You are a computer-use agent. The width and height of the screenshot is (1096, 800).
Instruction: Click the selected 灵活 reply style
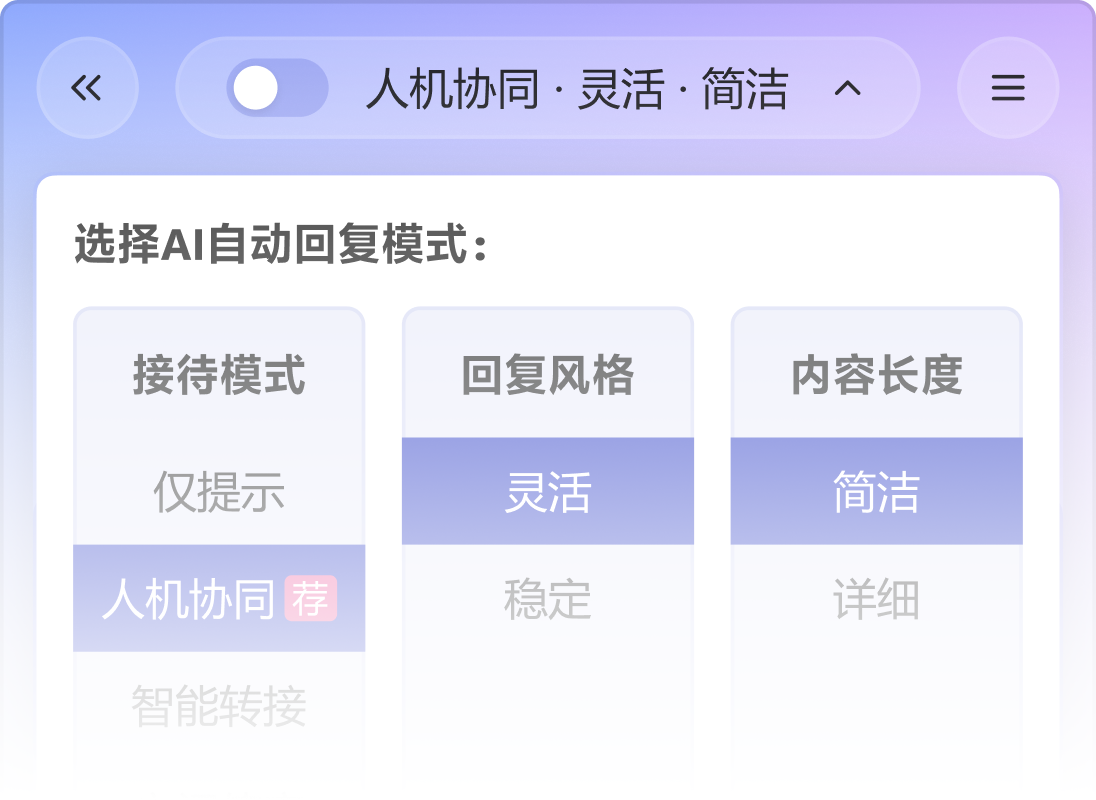tap(547, 490)
